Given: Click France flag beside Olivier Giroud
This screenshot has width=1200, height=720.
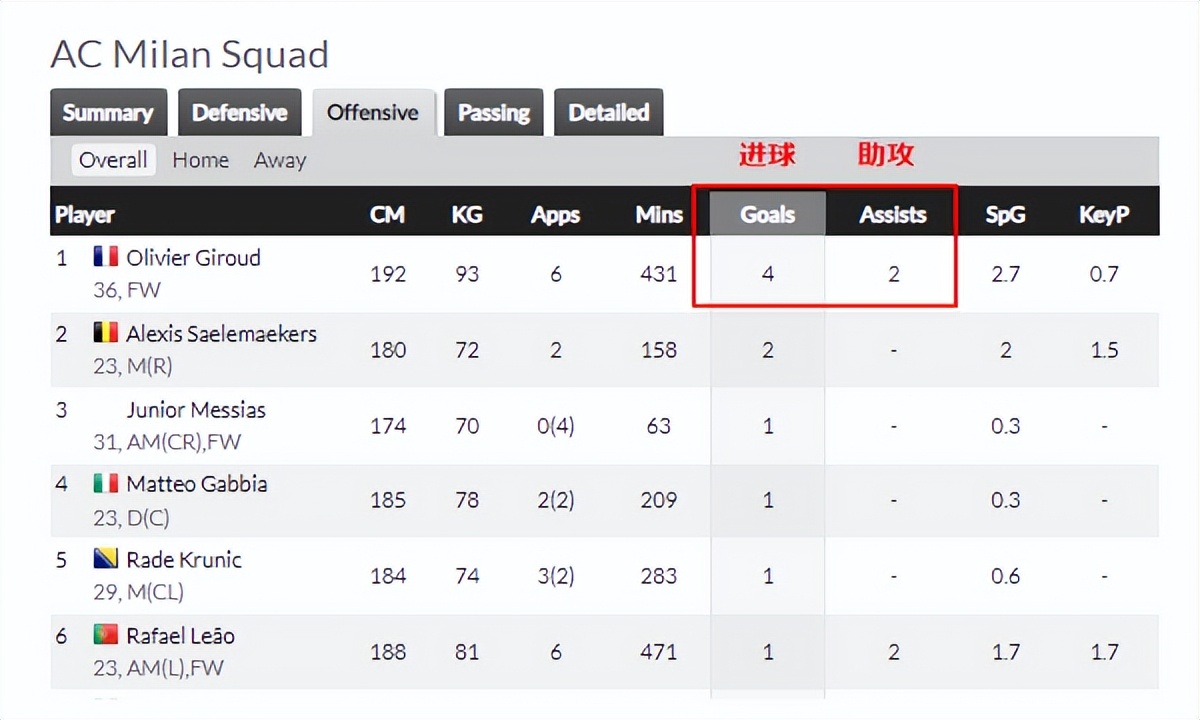Looking at the screenshot, I should coord(106,257).
